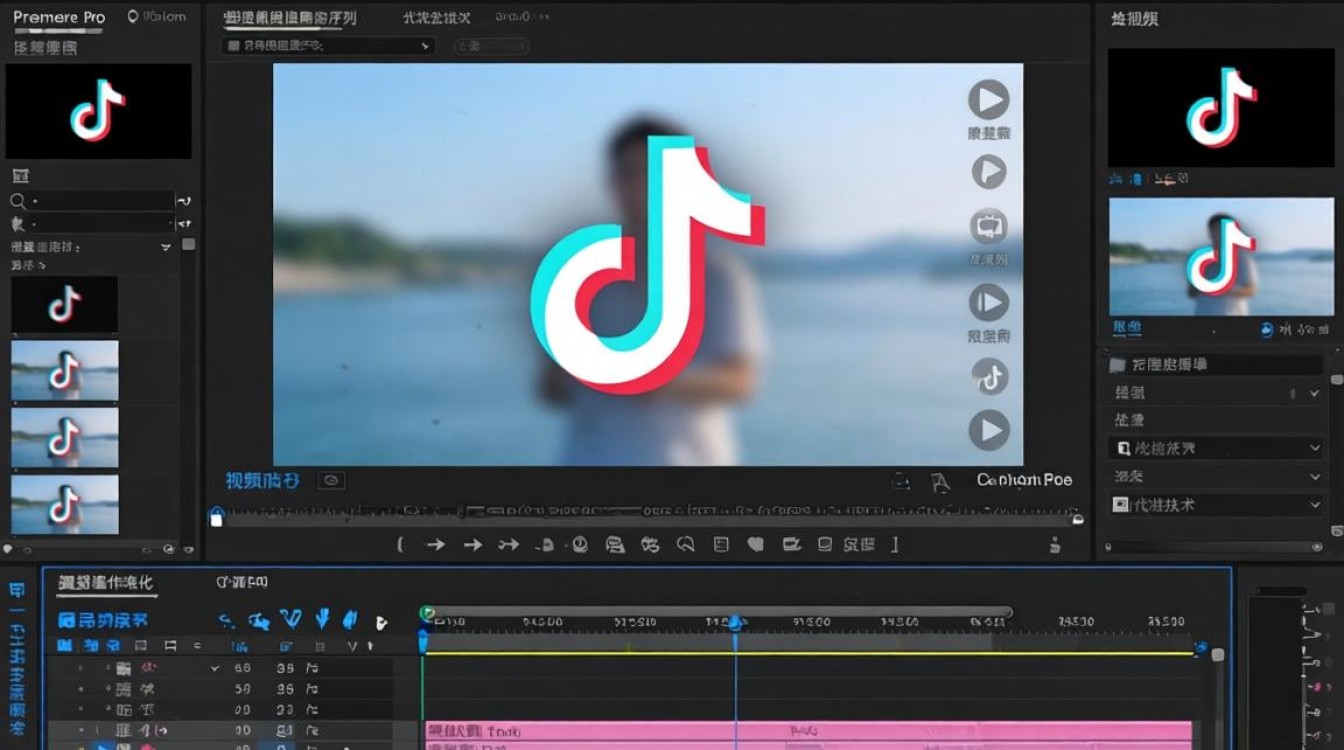The width and height of the screenshot is (1344, 750).
Task: Click the TV-shaped icon overlaid on the preview
Action: pos(988,227)
